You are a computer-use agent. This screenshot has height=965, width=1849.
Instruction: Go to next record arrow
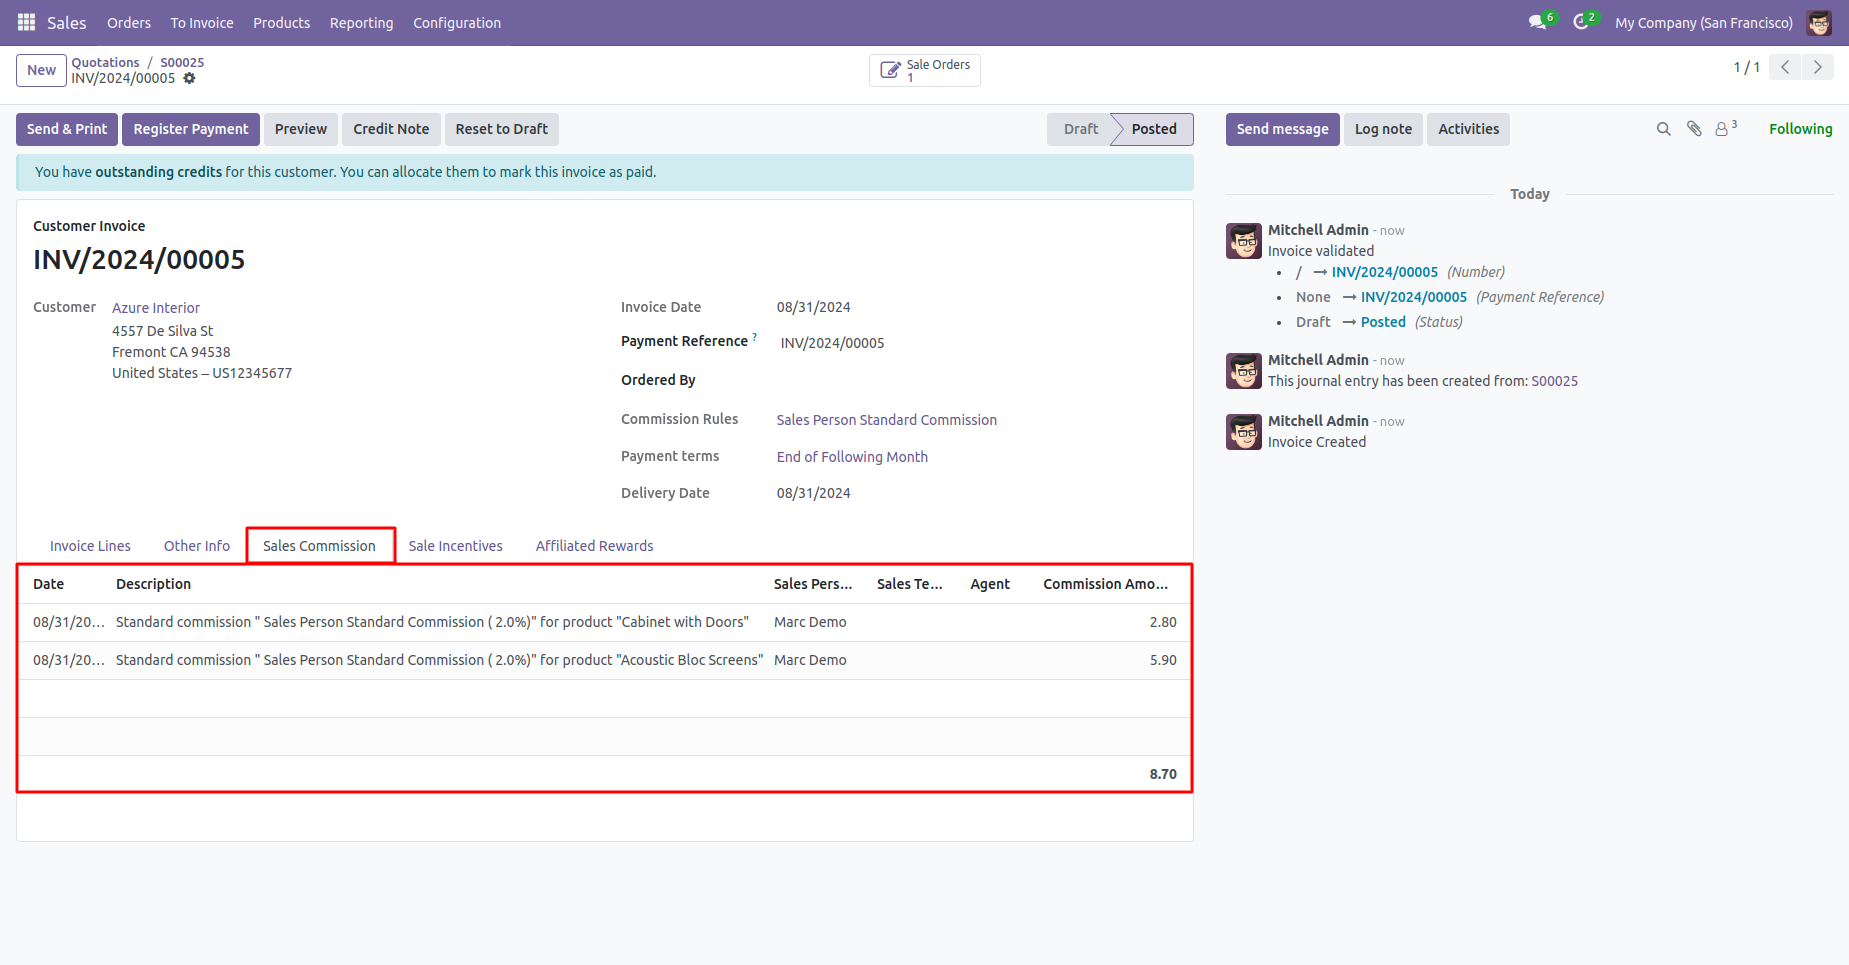pos(1818,67)
